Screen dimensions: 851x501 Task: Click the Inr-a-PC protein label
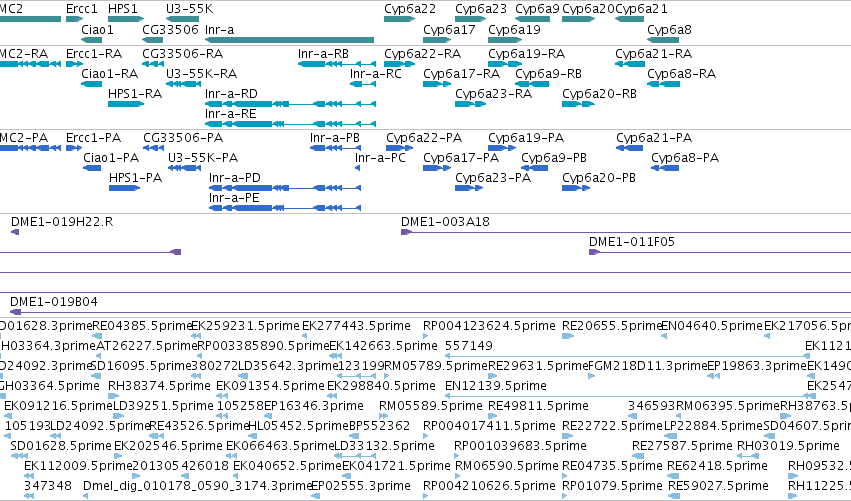pos(380,158)
